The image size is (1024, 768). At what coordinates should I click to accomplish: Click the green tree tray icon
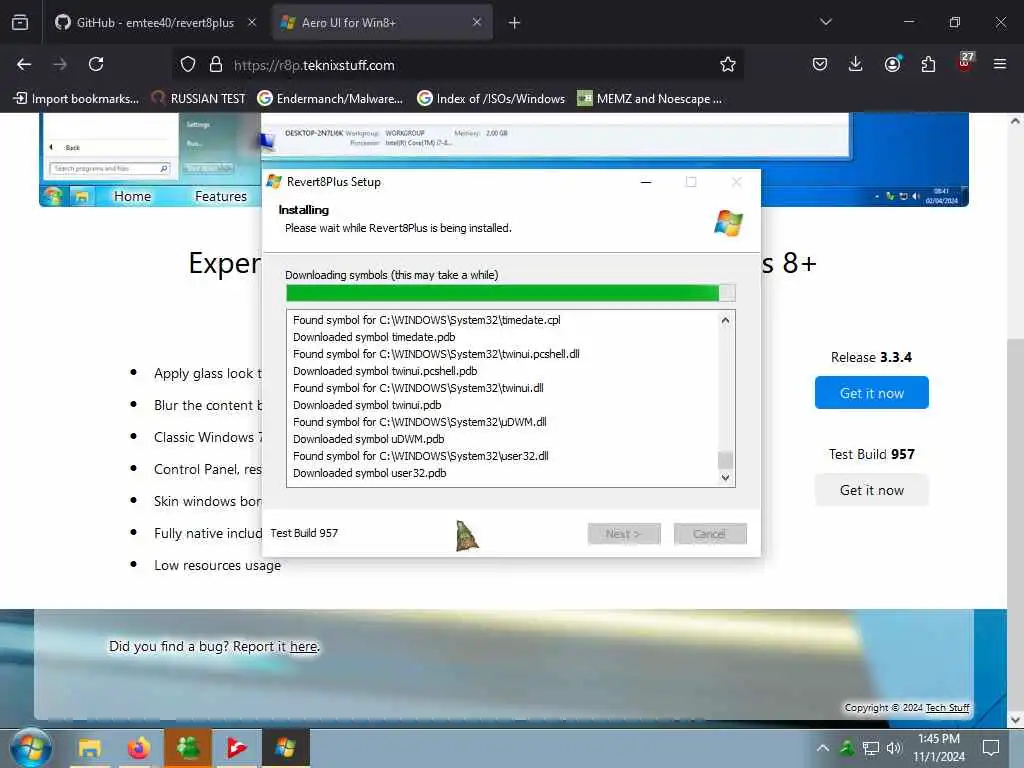(847, 748)
